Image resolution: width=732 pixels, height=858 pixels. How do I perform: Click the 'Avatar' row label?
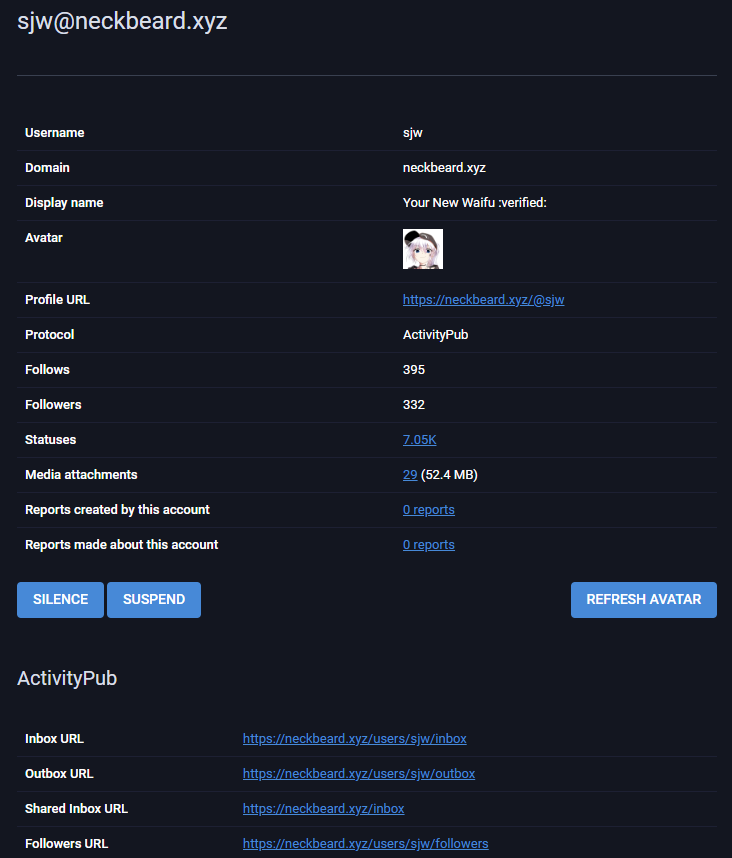44,238
